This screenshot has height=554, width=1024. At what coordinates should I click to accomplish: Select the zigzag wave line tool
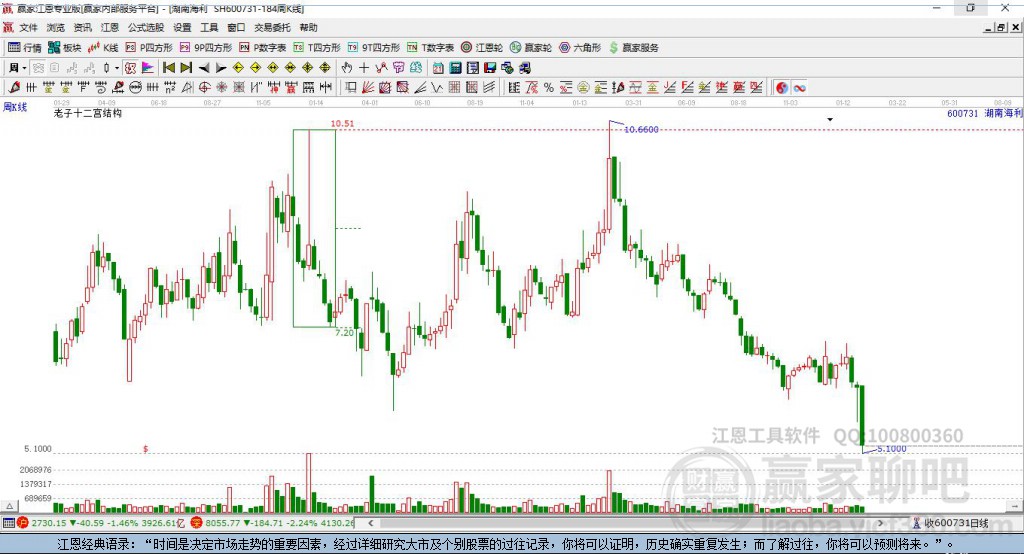click(436, 88)
